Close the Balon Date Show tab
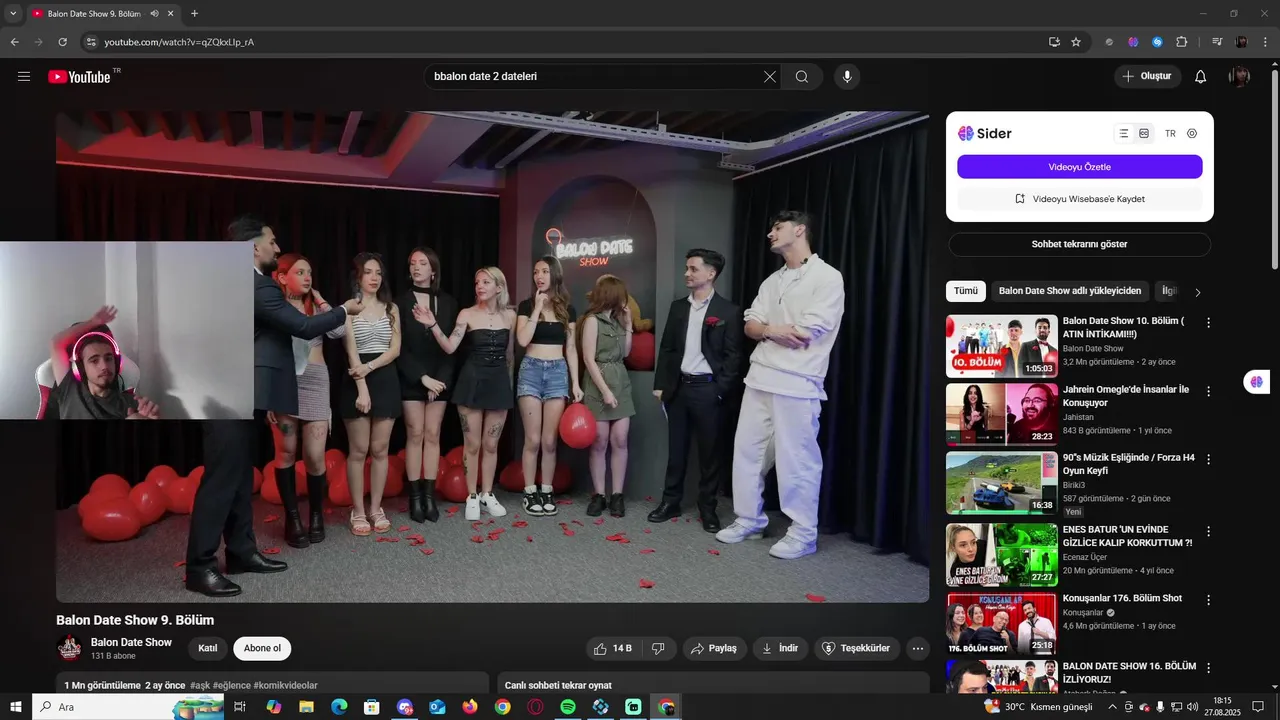 171,13
